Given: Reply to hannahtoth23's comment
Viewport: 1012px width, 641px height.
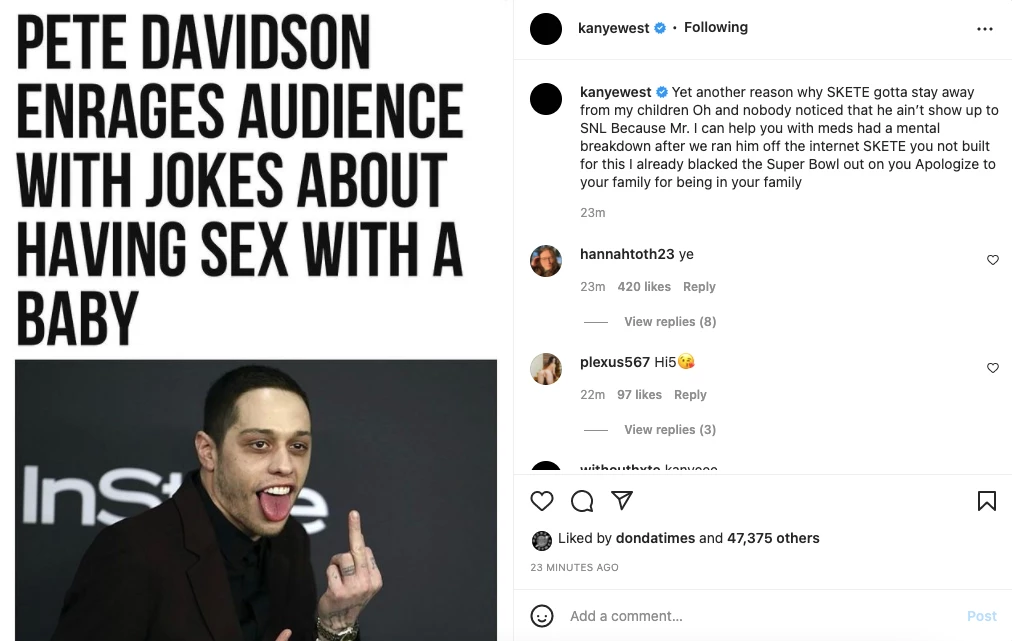Looking at the screenshot, I should (699, 287).
